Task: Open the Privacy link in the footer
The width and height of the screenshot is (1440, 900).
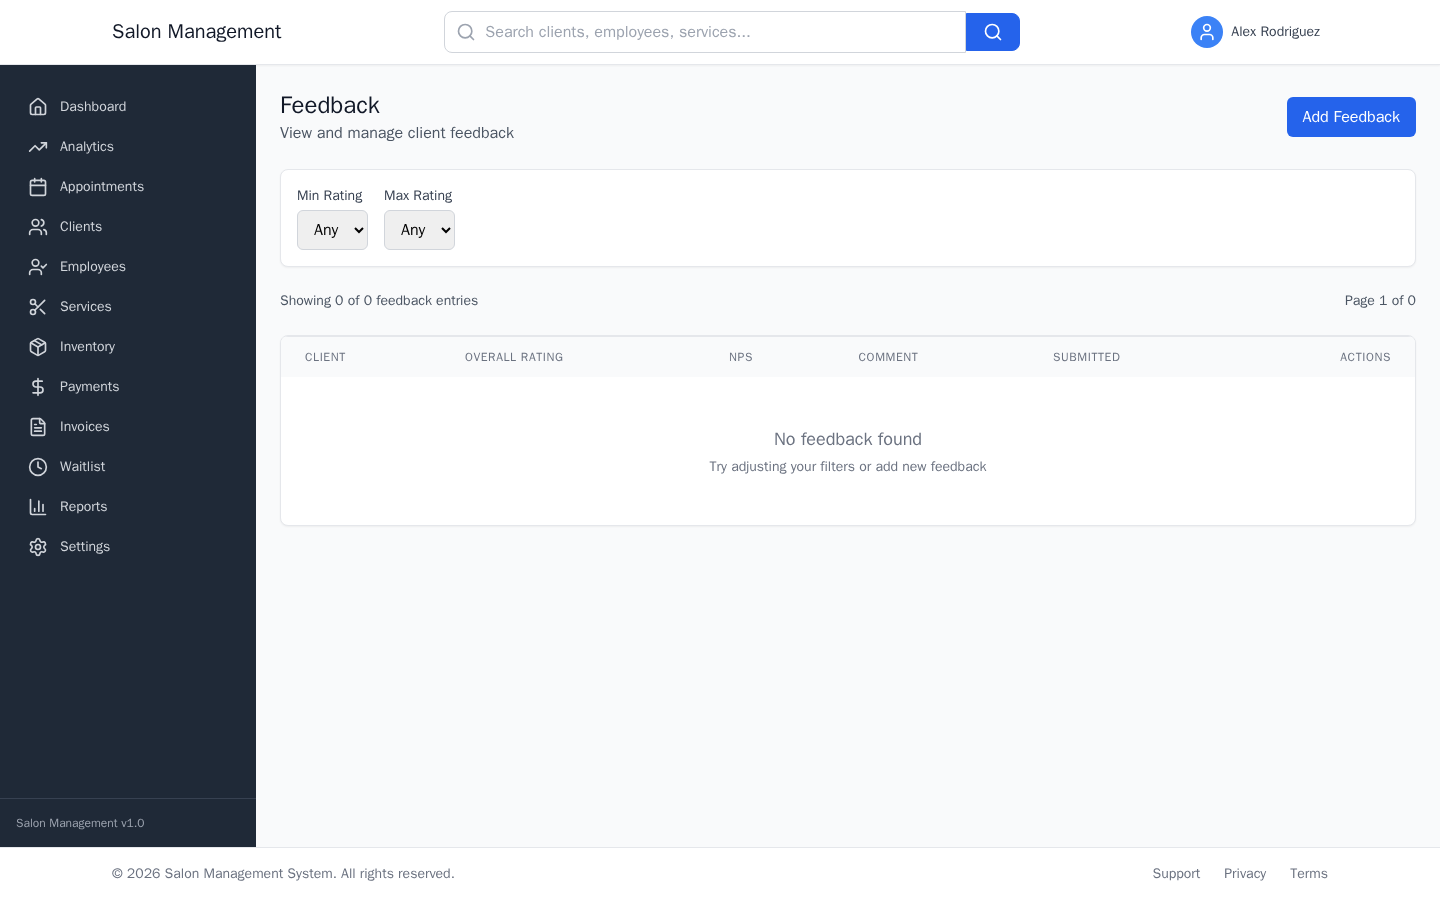Action: 1244,873
